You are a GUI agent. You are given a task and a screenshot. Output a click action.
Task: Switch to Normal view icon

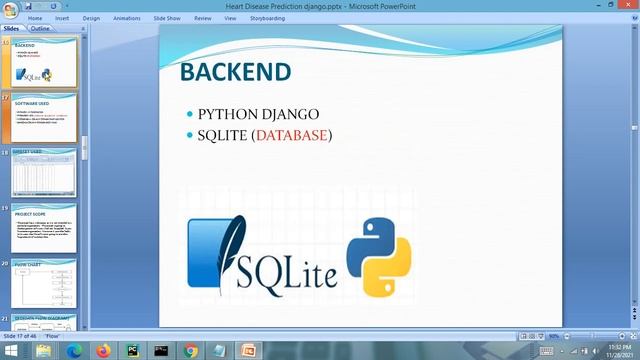coord(524,336)
